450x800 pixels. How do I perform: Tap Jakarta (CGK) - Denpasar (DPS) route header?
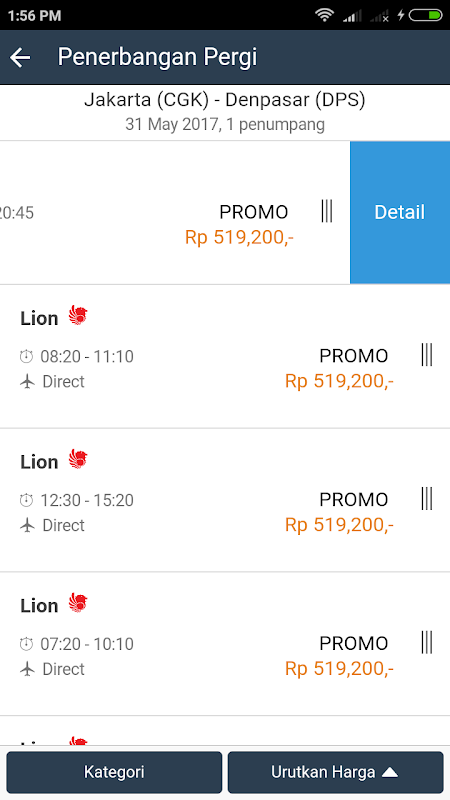[x=225, y=100]
